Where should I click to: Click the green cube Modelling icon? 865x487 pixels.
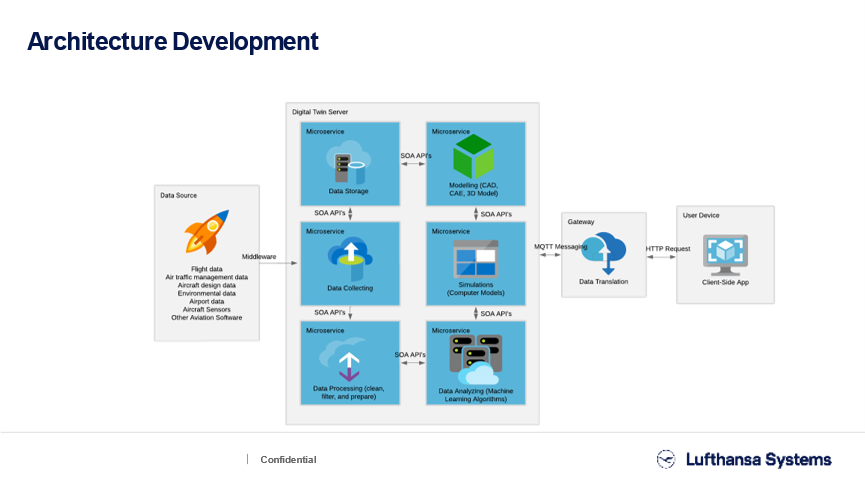pos(473,156)
